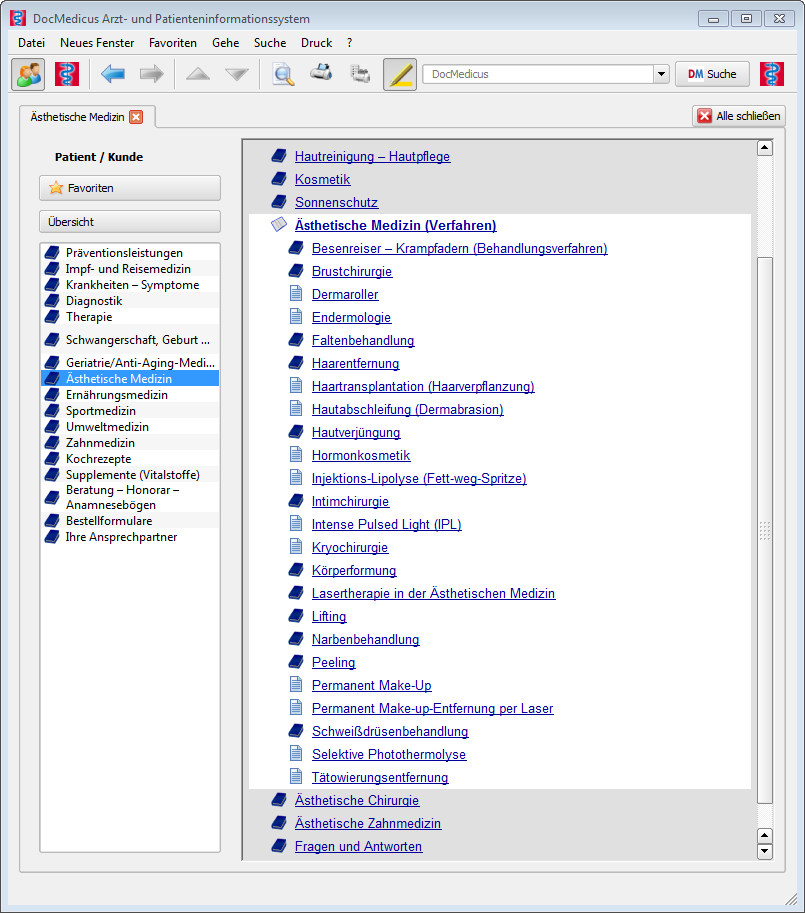Screen dimensions: 805x913
Task: Expand book icon next to Brustchirurgie
Action: pyautogui.click(x=296, y=271)
